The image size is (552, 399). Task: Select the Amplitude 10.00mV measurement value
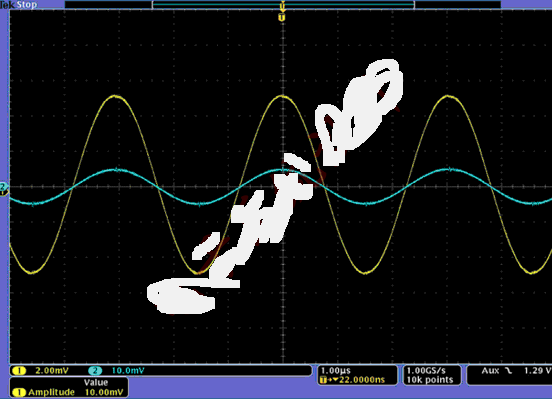pyautogui.click(x=104, y=392)
